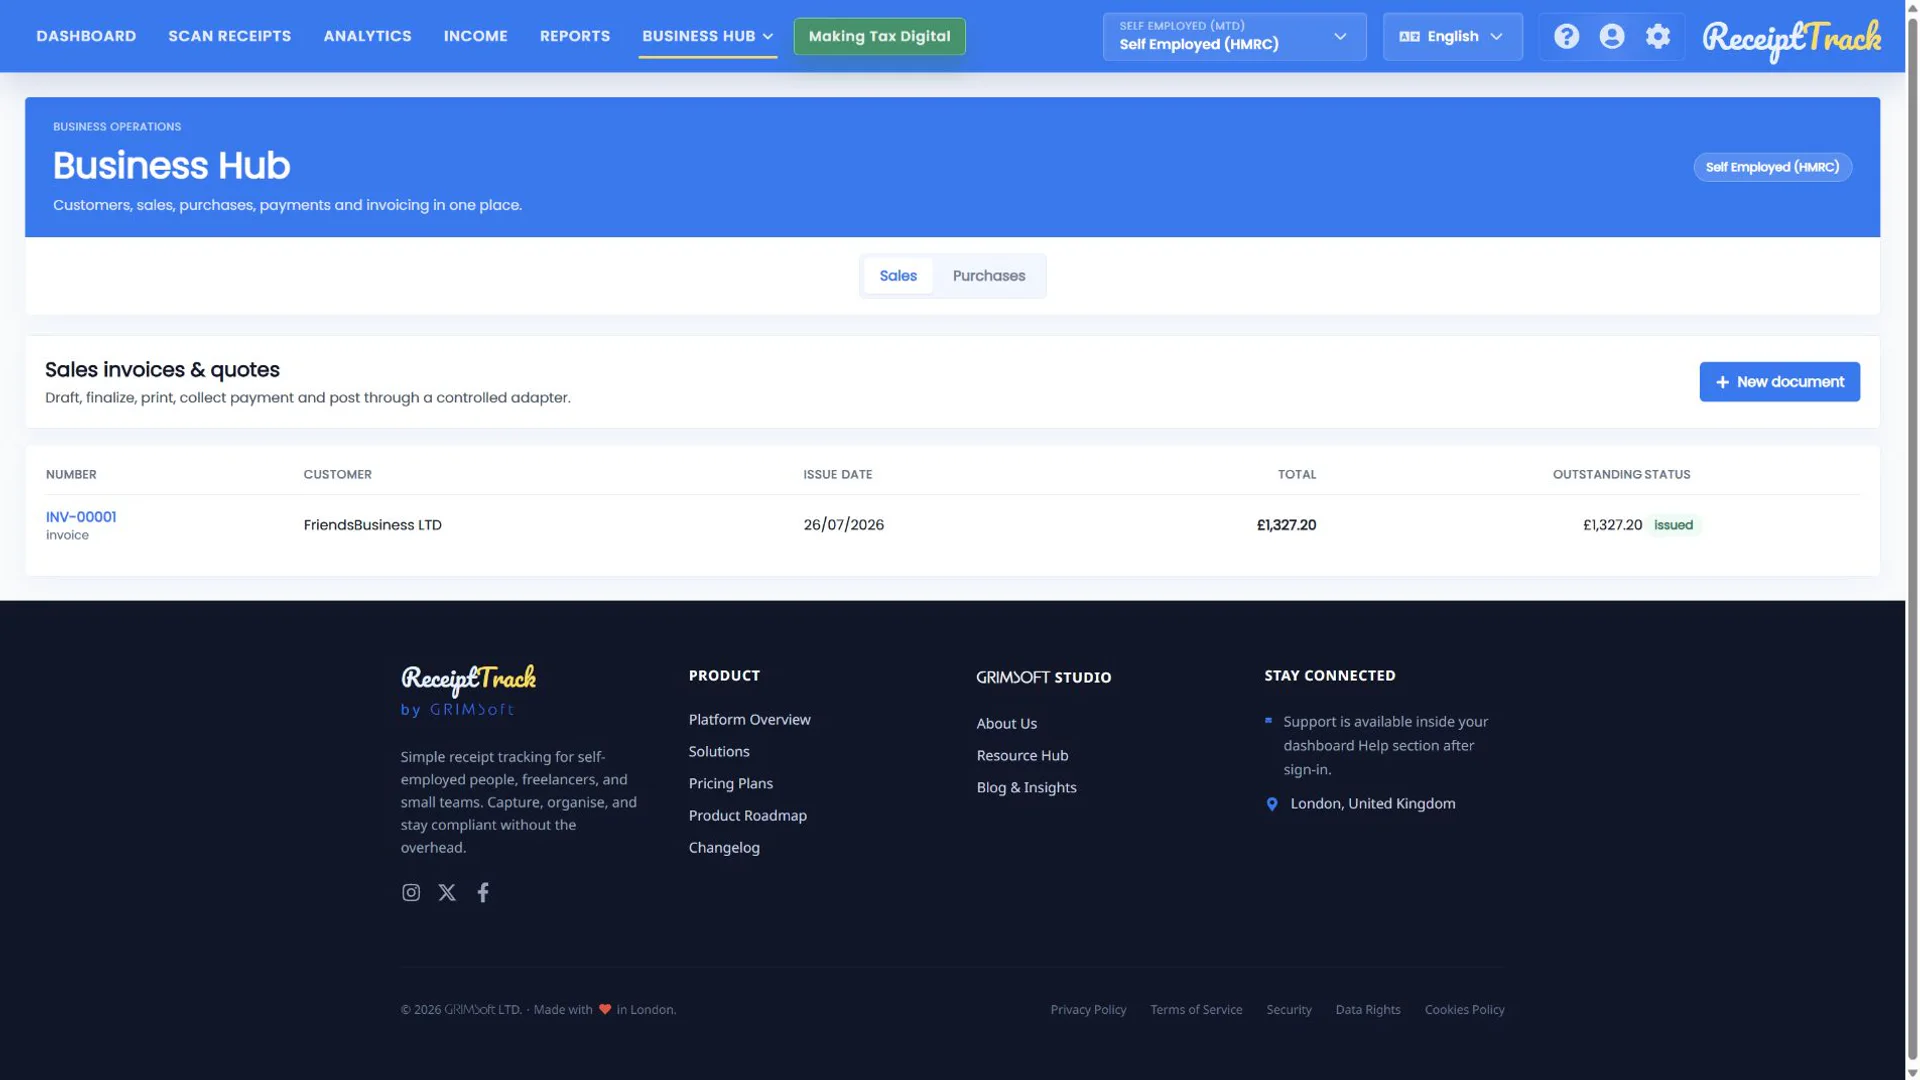Click the ReceiptTrack logo in footer
Screen dimensions: 1920x1080
468,680
